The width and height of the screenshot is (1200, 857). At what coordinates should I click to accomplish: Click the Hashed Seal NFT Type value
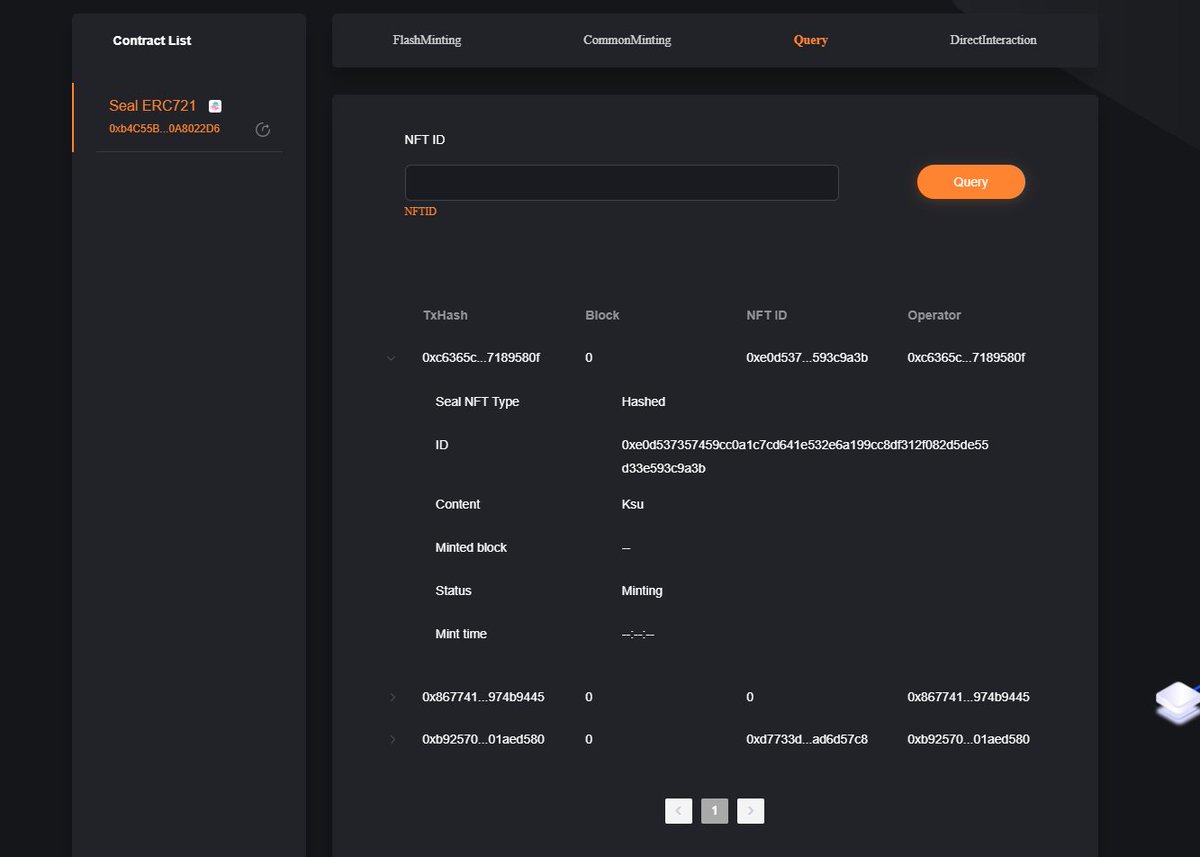pos(643,402)
